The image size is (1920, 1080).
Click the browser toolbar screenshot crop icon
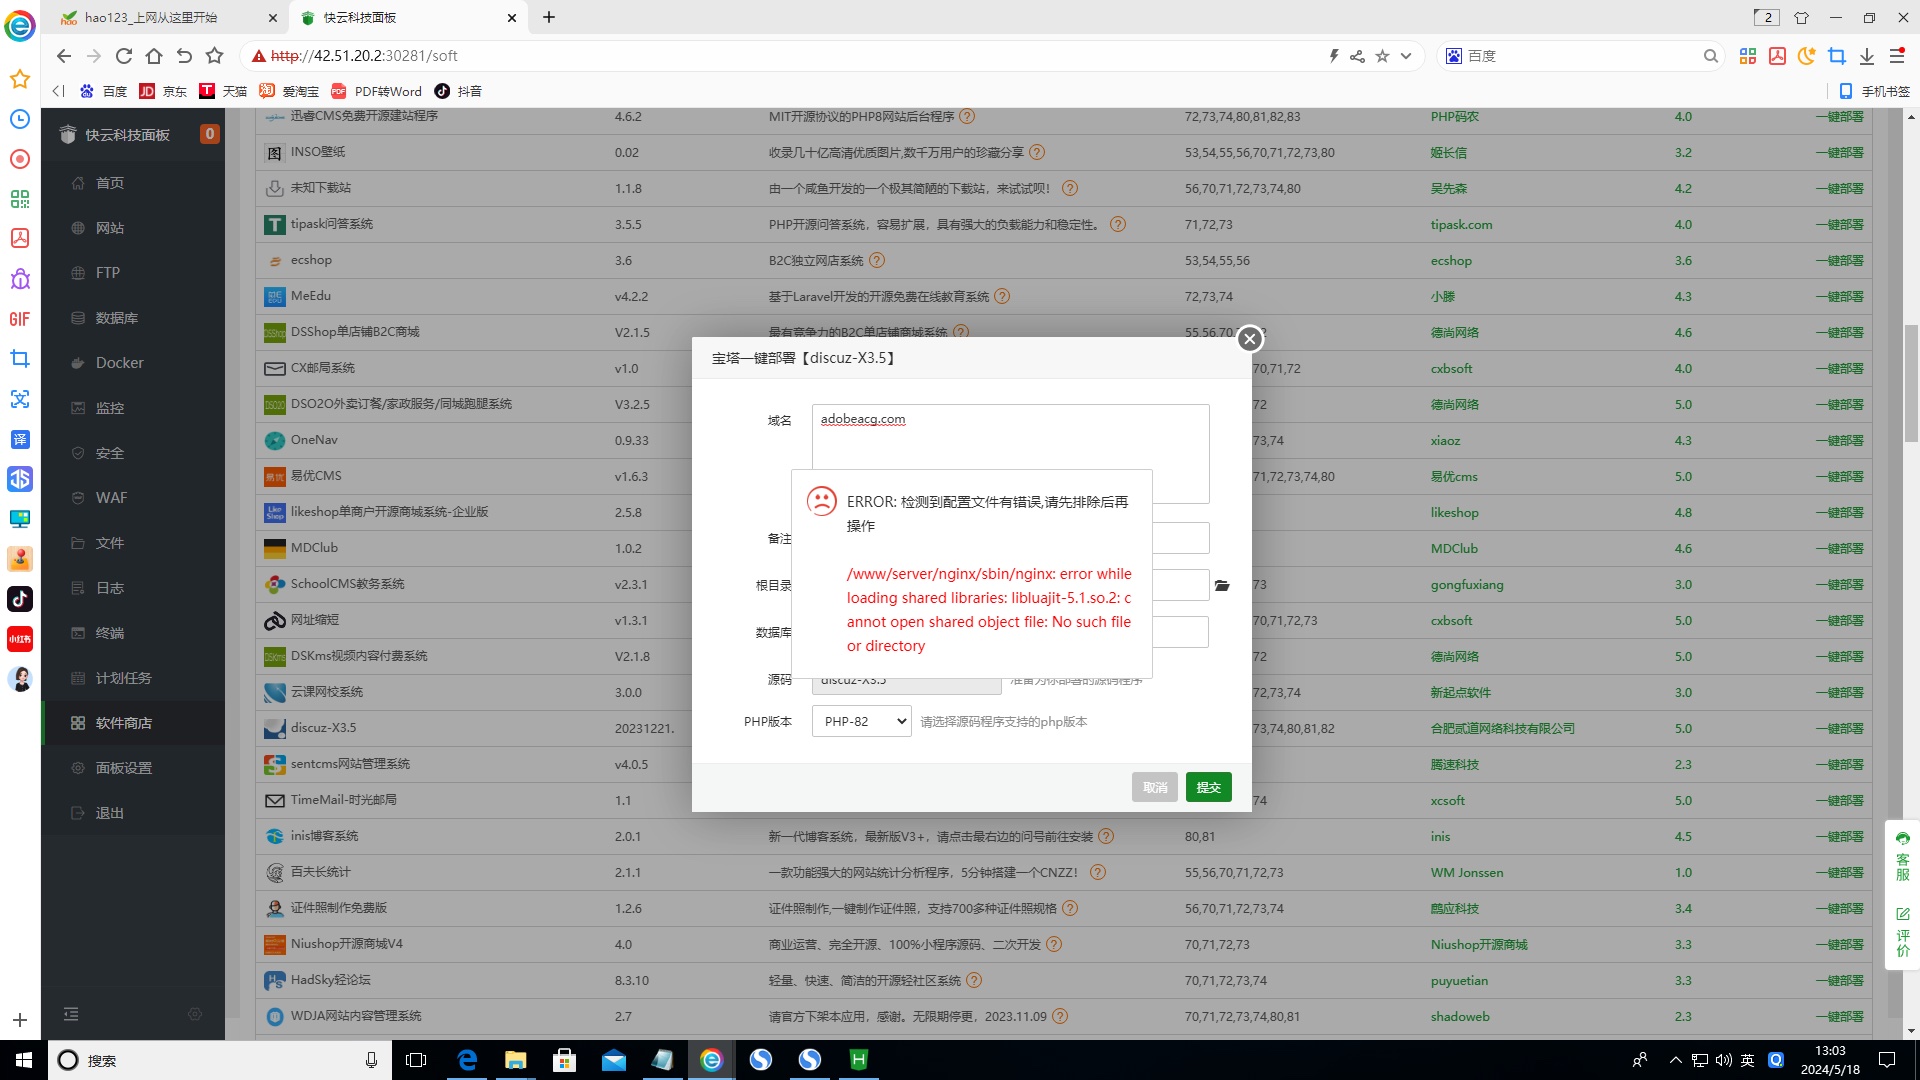tap(1837, 56)
